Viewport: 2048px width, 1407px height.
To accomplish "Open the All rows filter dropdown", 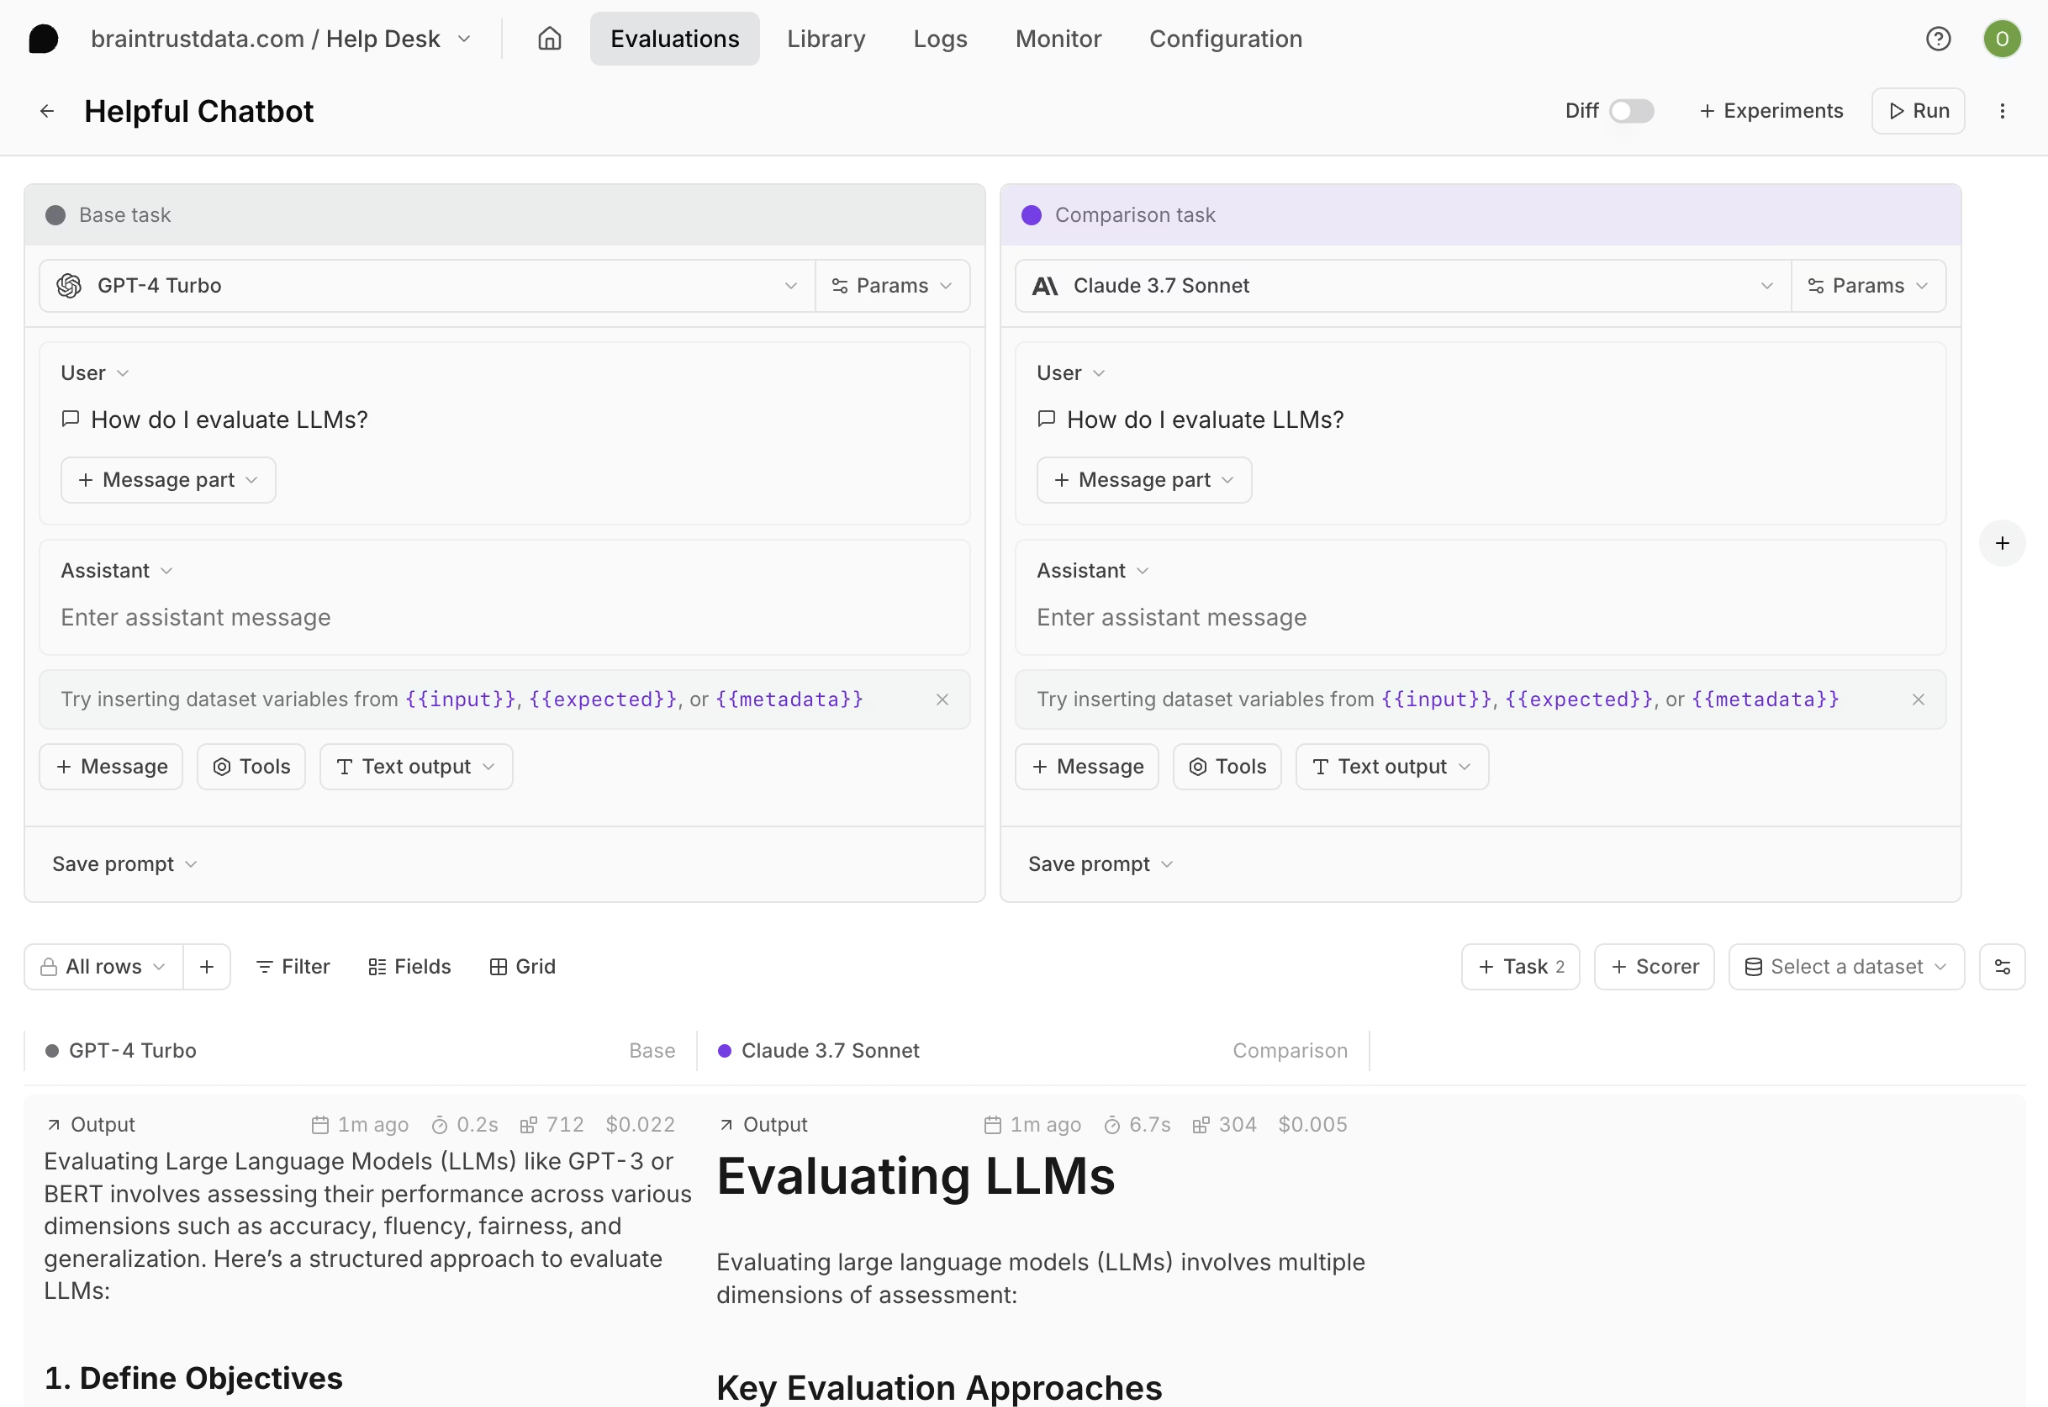I will pyautogui.click(x=102, y=966).
